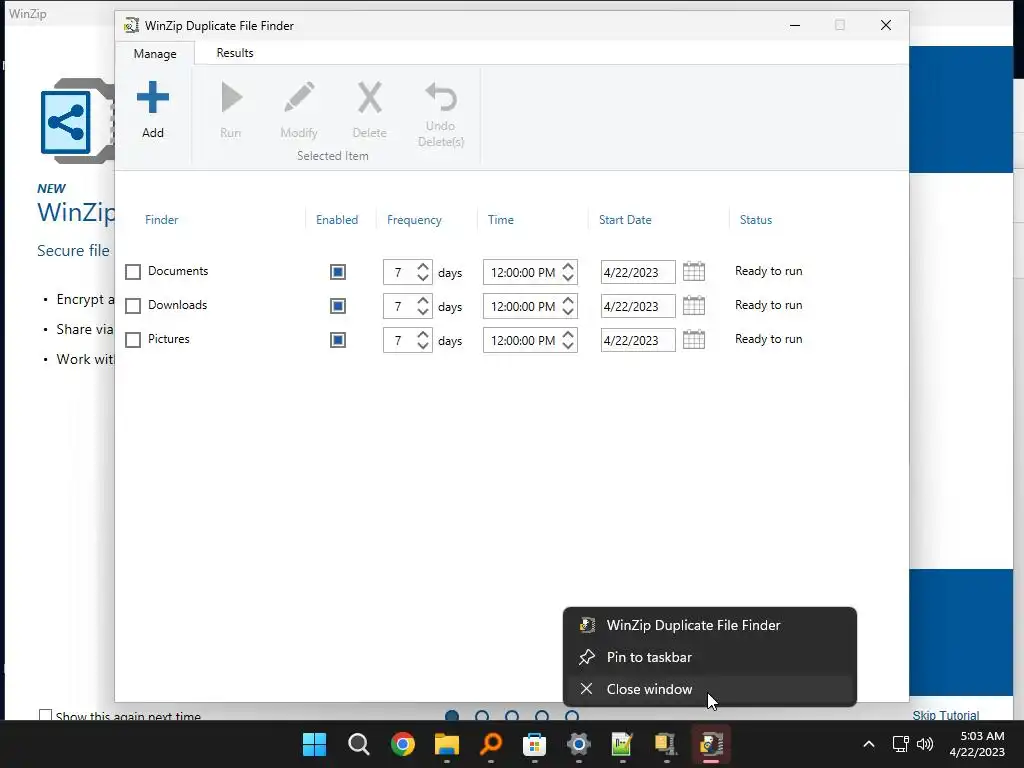Screen dimensions: 1024x768
Task: Increase frequency days for Downloads row
Action: (x=423, y=300)
